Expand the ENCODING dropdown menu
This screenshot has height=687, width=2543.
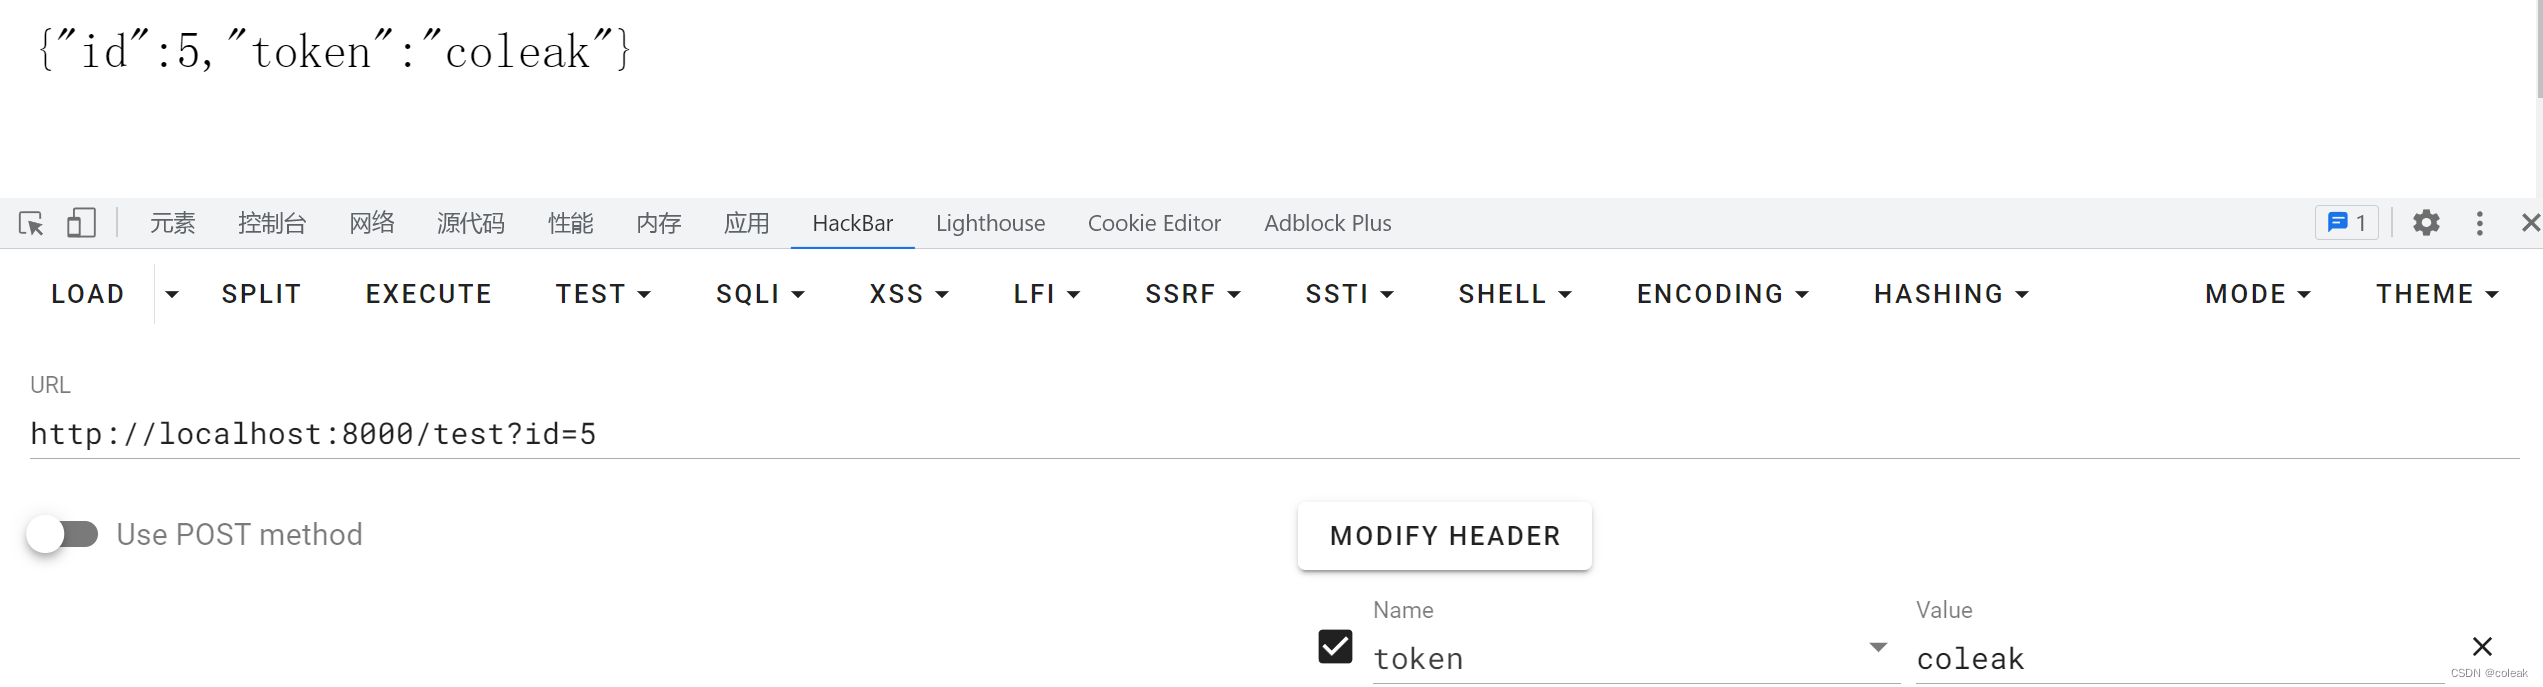click(1722, 294)
